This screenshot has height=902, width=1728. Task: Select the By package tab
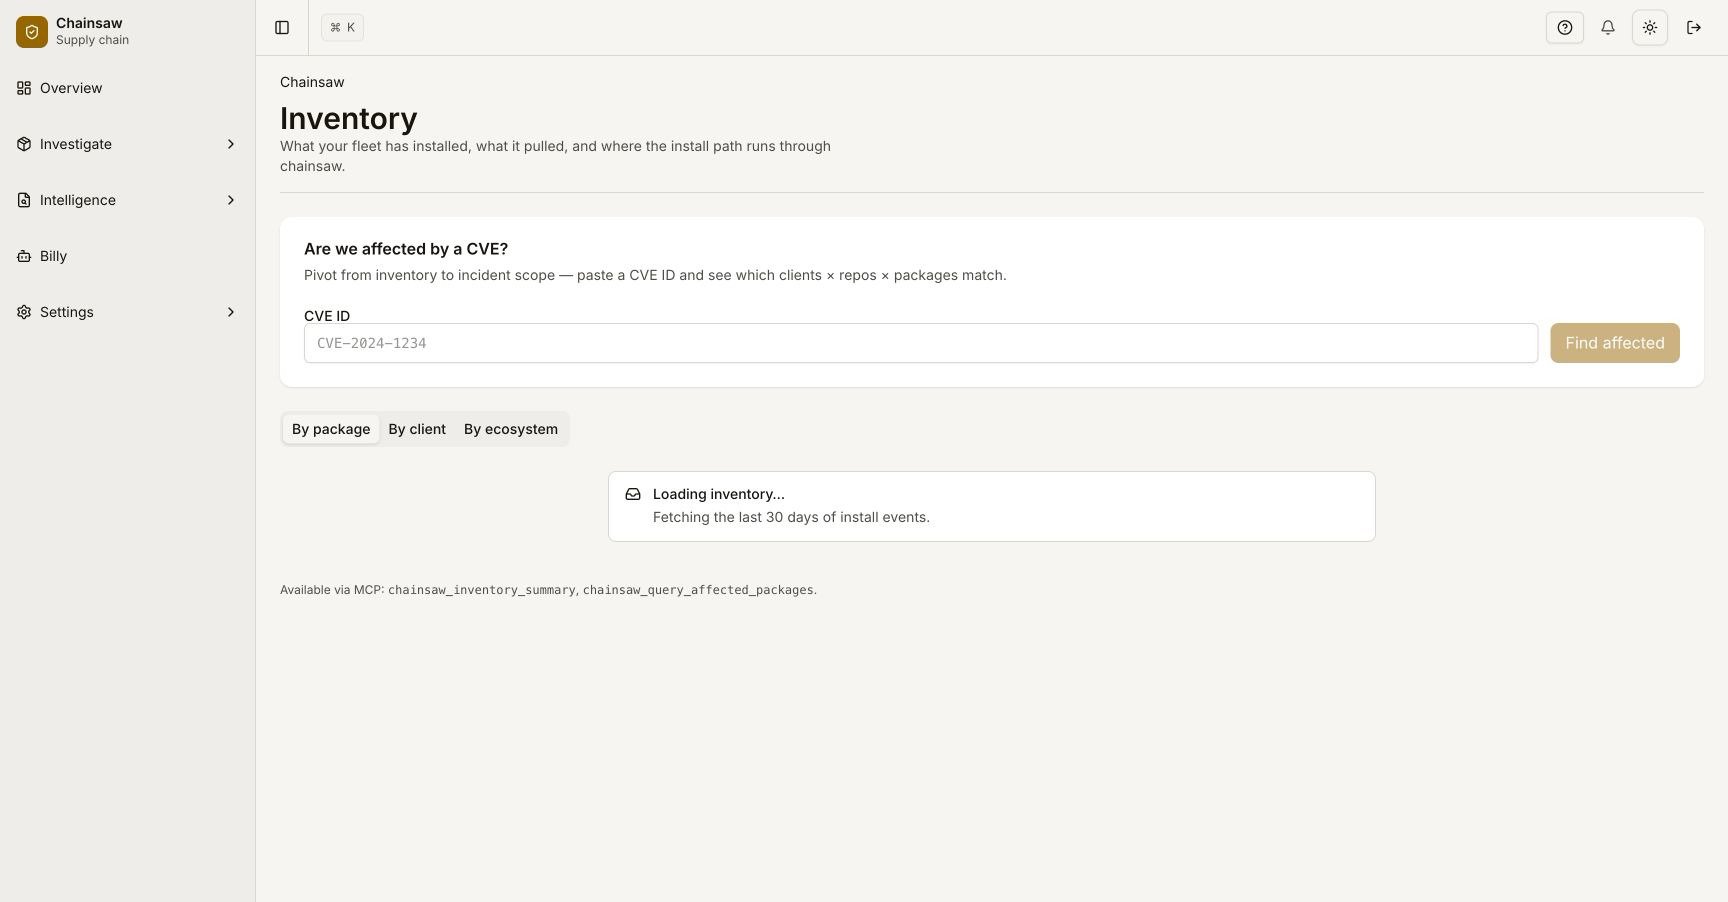point(331,429)
